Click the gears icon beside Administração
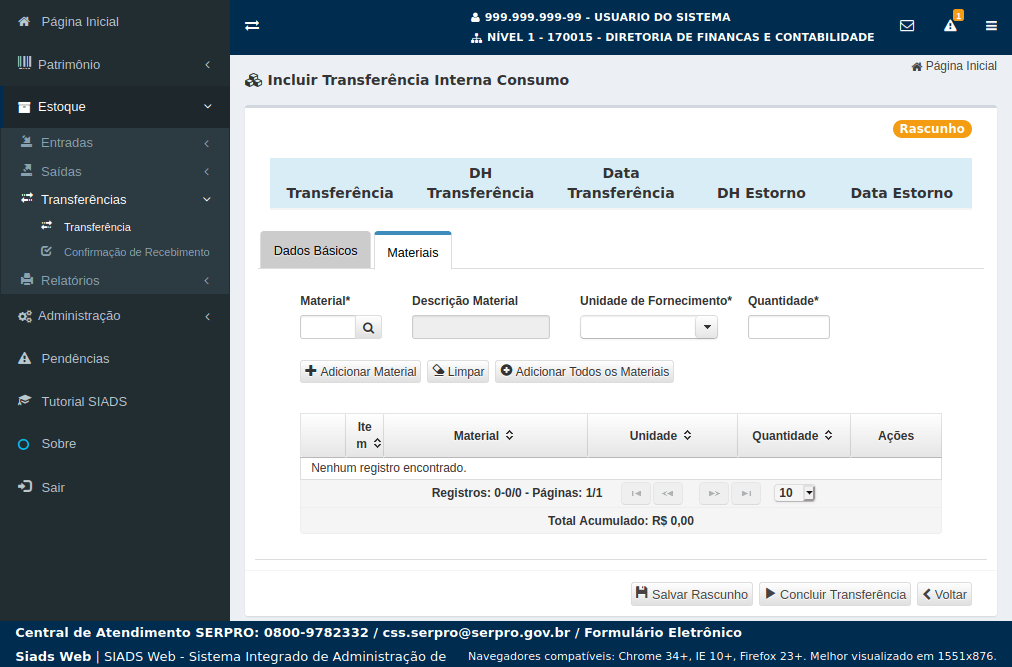This screenshot has width=1012, height=667. [x=25, y=316]
